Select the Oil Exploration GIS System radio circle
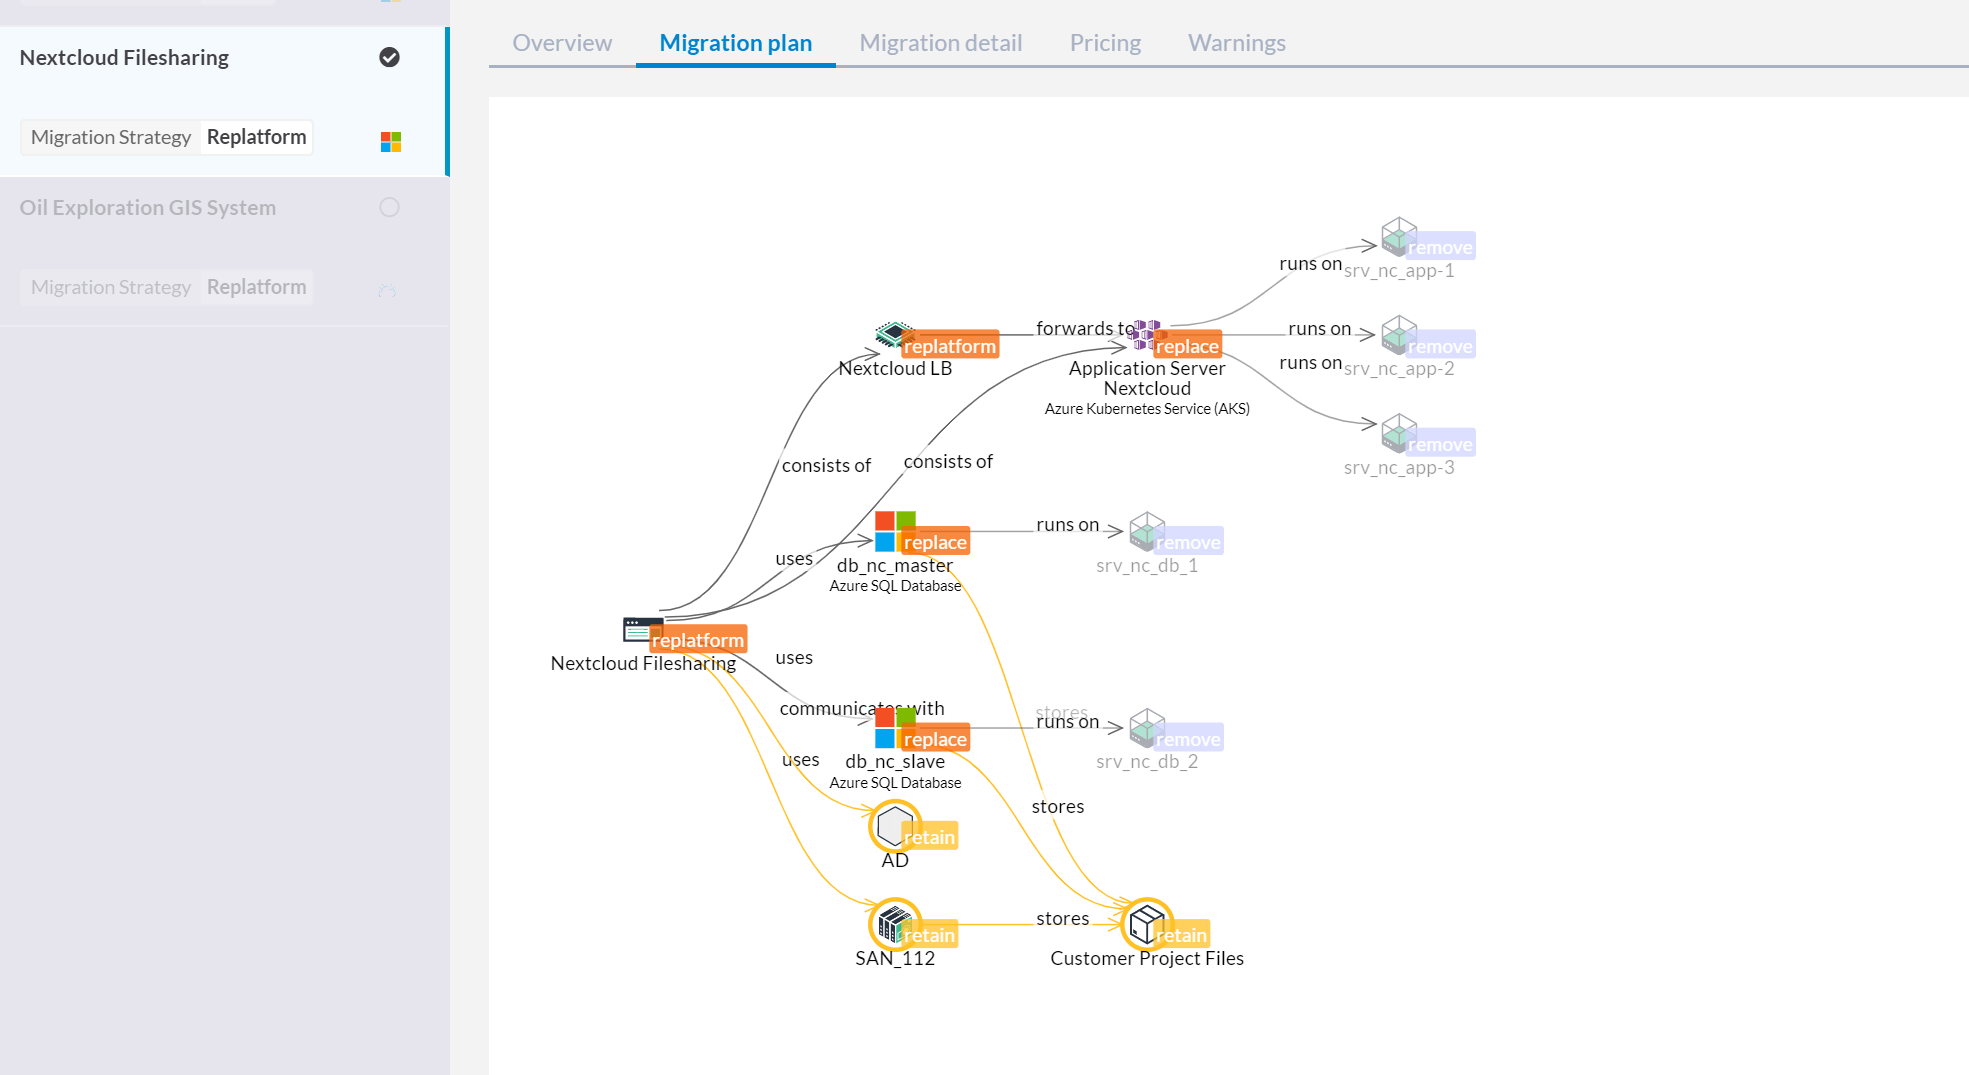 390,207
